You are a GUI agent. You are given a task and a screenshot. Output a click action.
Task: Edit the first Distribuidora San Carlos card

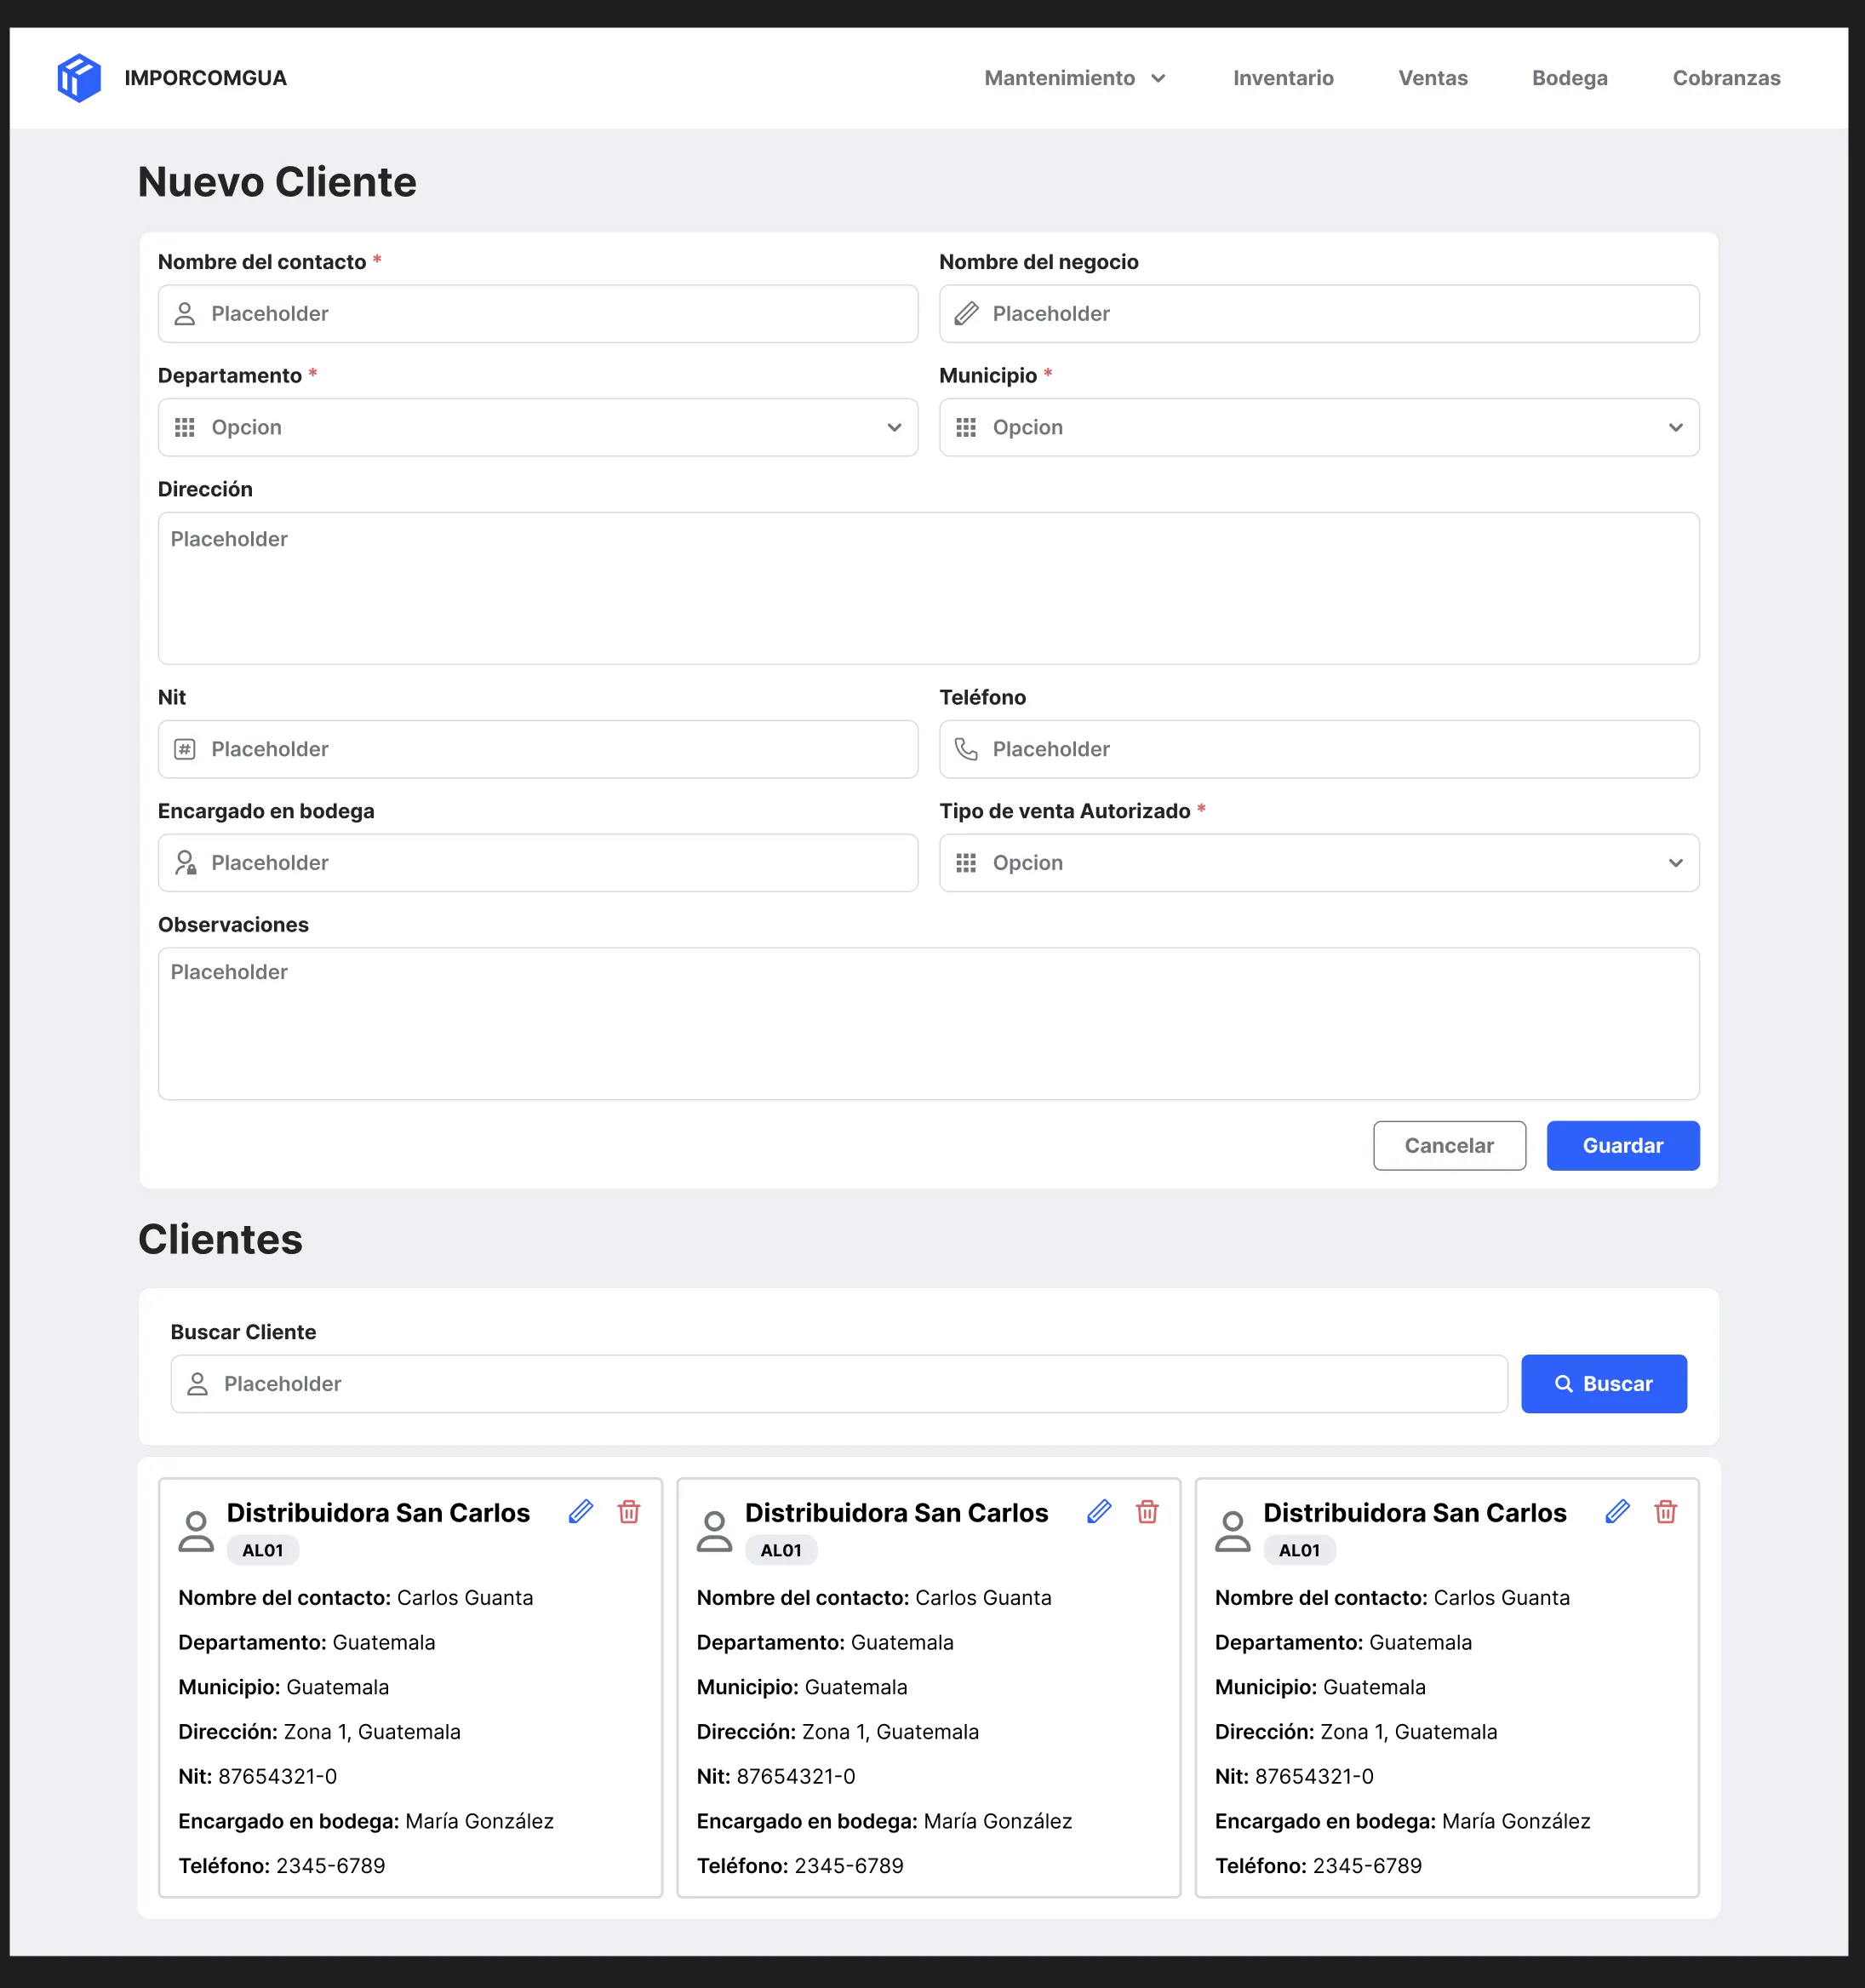tap(581, 1511)
